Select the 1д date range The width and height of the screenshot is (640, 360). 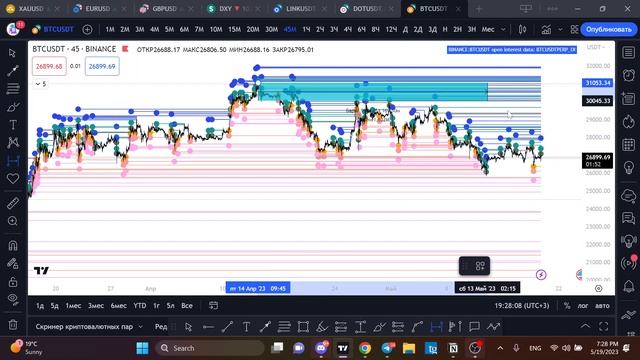40,306
